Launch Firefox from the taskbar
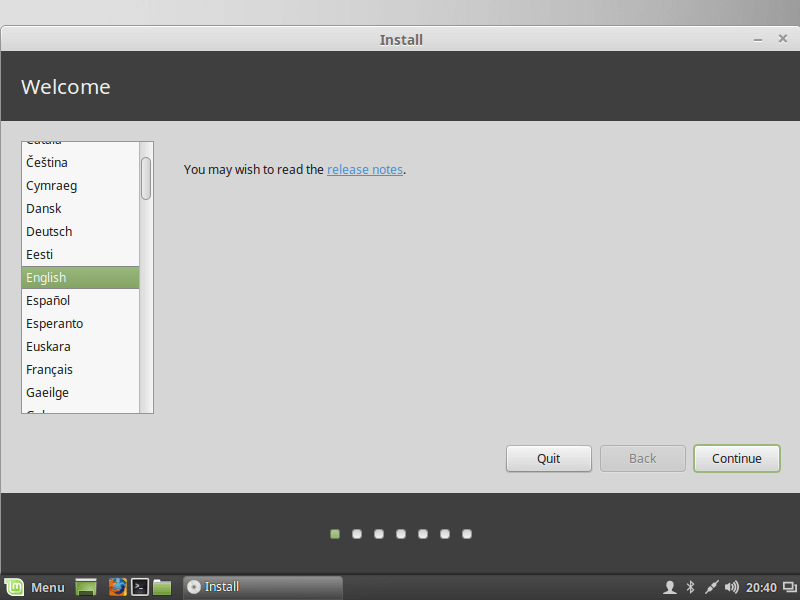The width and height of the screenshot is (800, 600). pos(117,587)
